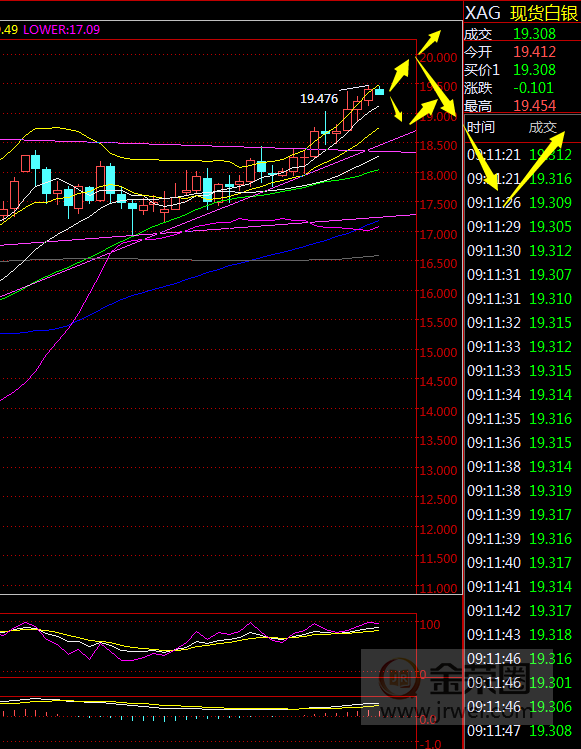Image resolution: width=581 pixels, height=749 pixels.
Task: Click the 11.000 price axis label
Action: click(438, 588)
